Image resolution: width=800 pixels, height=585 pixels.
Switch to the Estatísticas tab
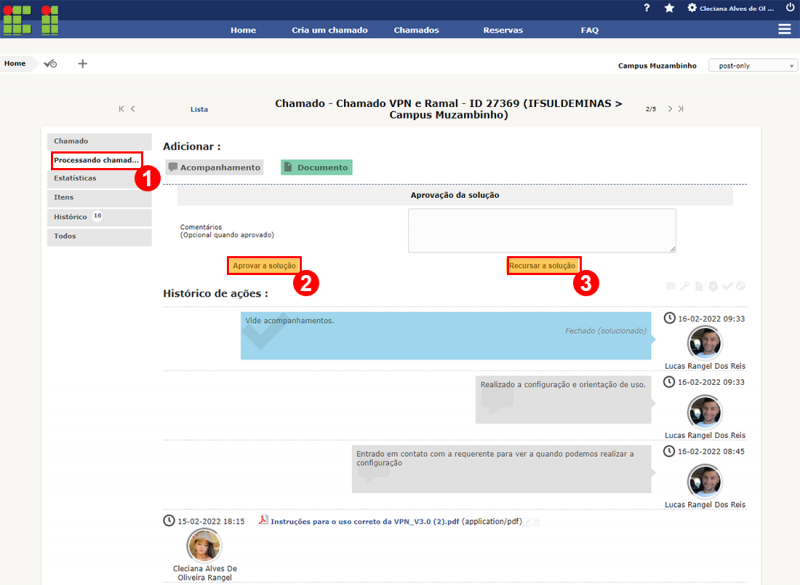(x=99, y=179)
